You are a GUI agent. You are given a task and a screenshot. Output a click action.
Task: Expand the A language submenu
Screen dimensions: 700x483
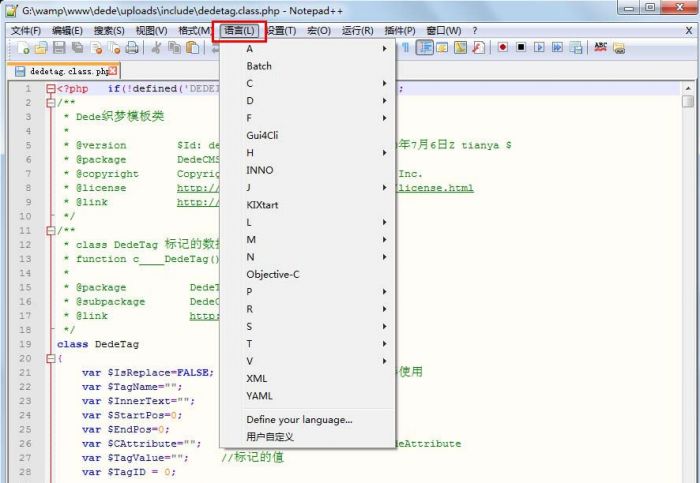[308, 49]
